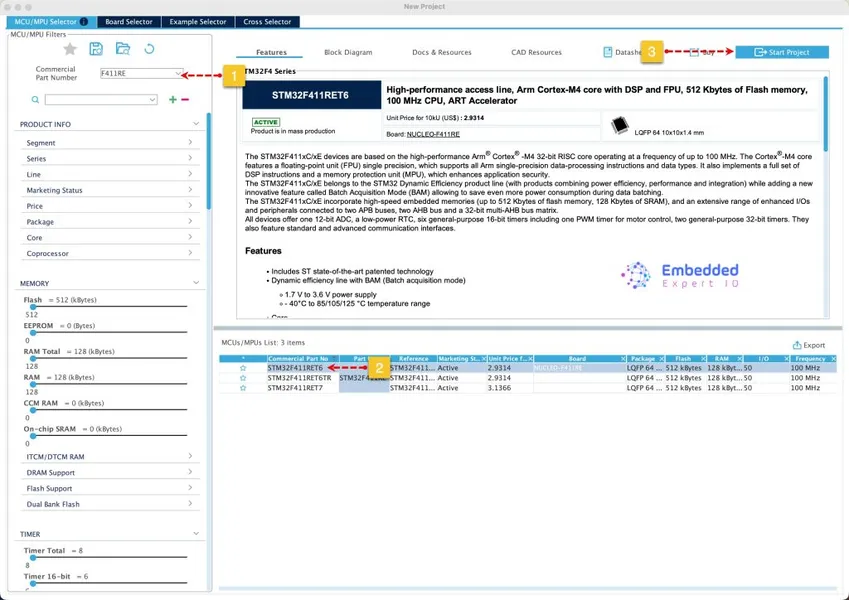Click the red minus remove filter icon
Viewport: 849px width, 600px height.
[185, 100]
